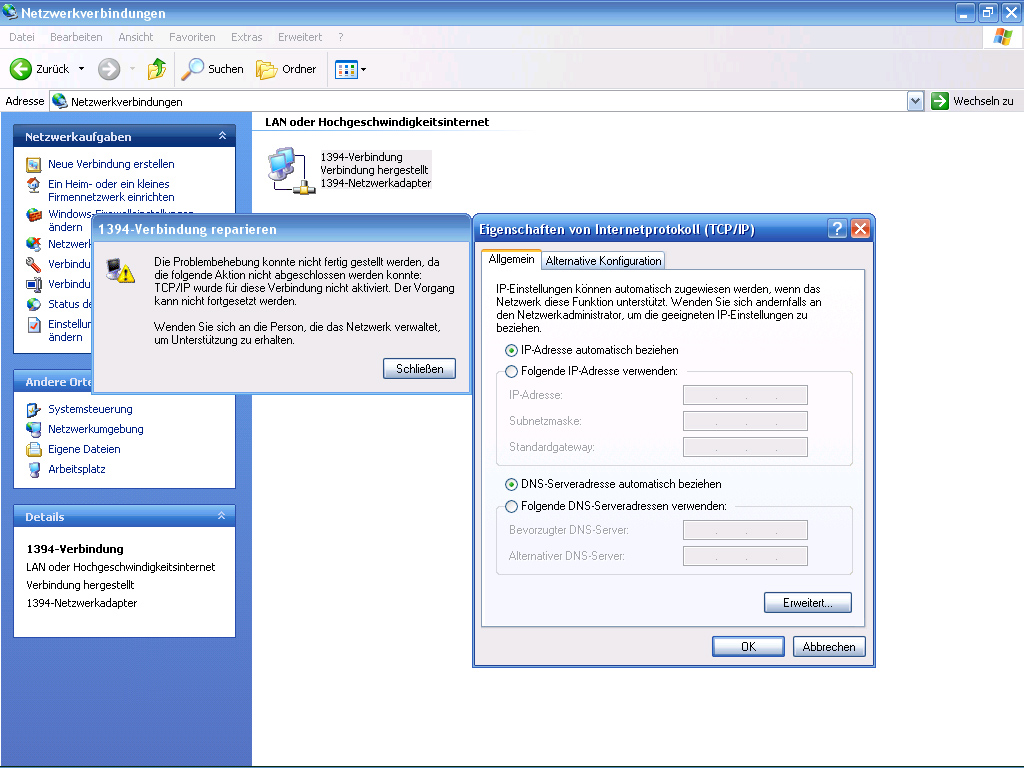Open Netzwerkumgebung from Andere Orte
1024x768 pixels.
click(95, 429)
